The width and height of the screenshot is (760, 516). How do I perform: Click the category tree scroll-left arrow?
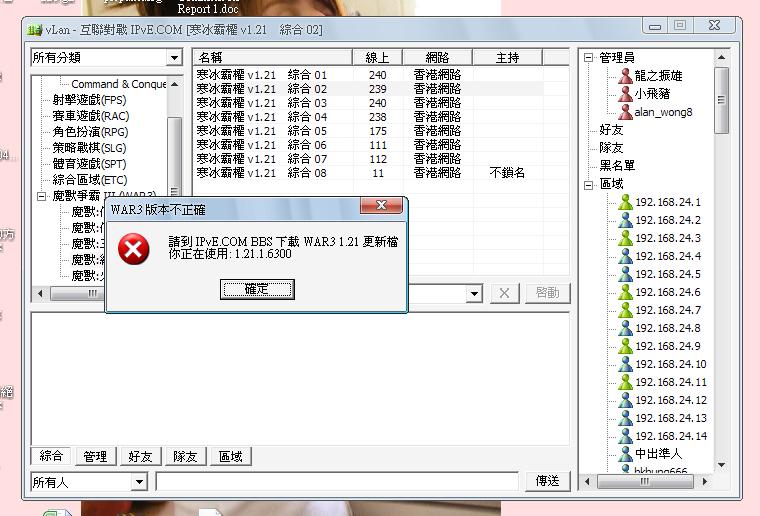(x=40, y=294)
